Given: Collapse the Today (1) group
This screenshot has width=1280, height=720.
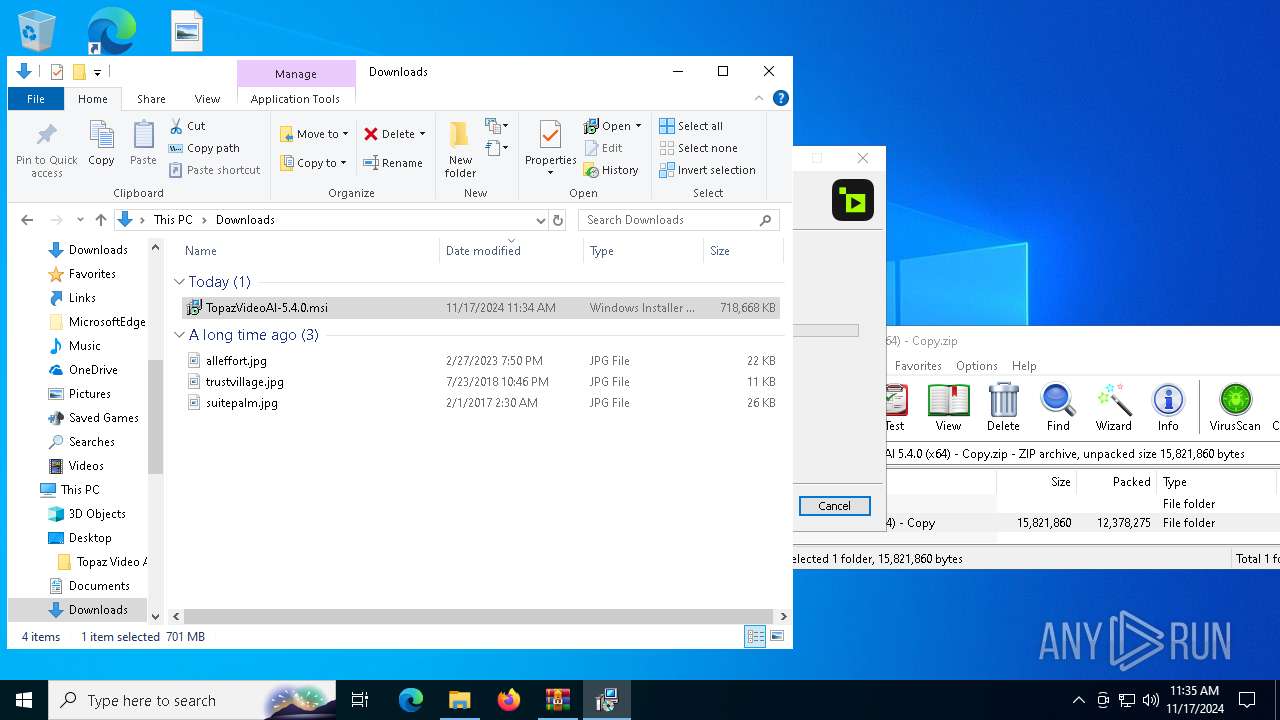Looking at the screenshot, I should click(x=180, y=282).
